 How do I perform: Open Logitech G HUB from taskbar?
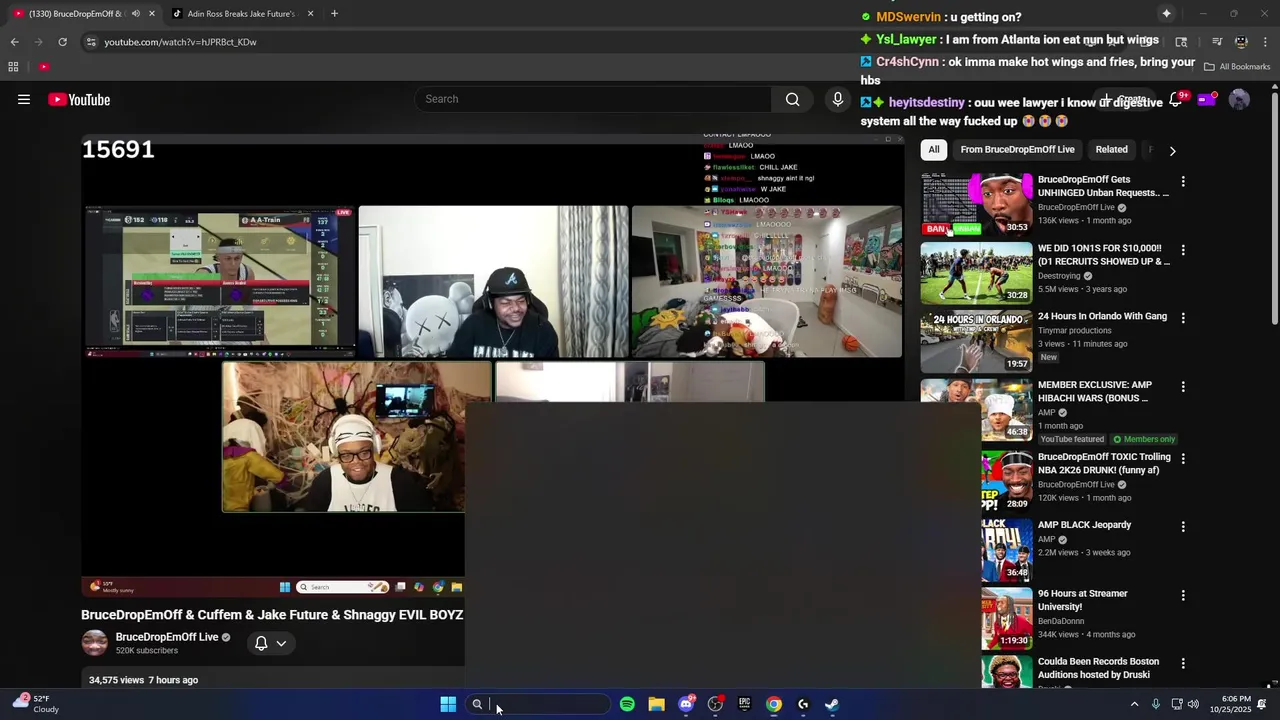click(803, 704)
